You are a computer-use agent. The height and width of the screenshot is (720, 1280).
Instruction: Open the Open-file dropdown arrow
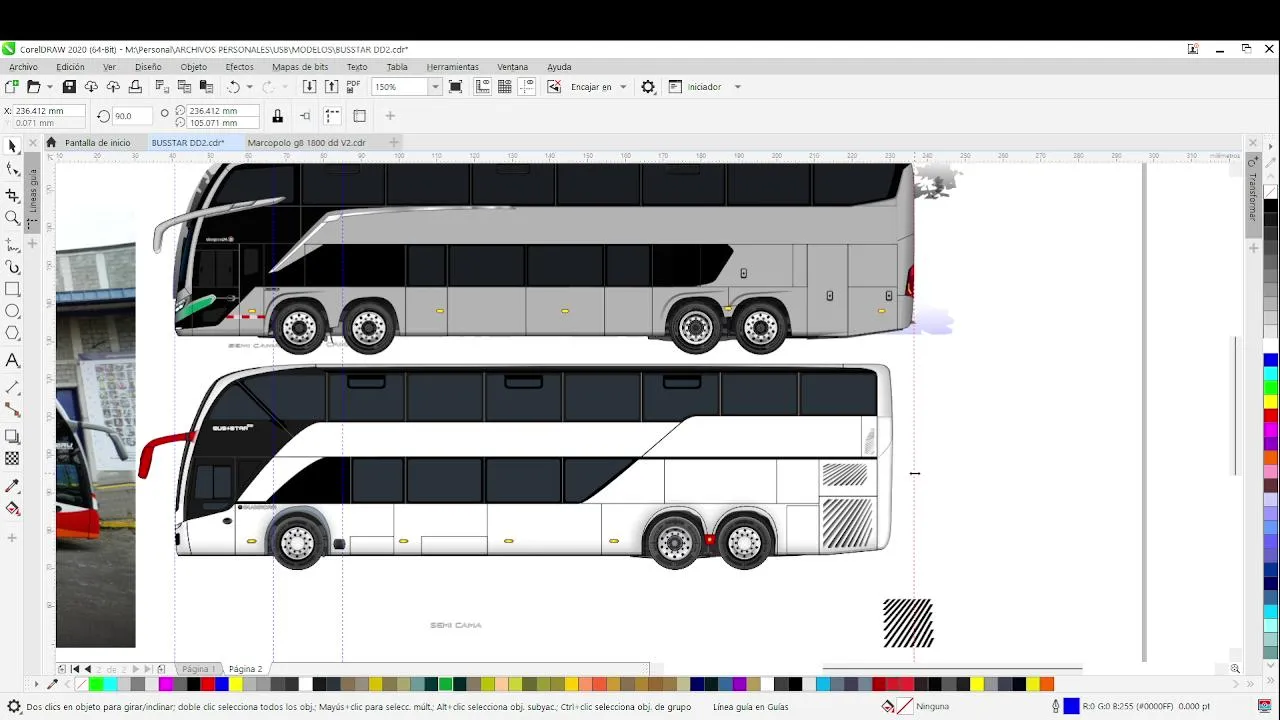coord(48,87)
